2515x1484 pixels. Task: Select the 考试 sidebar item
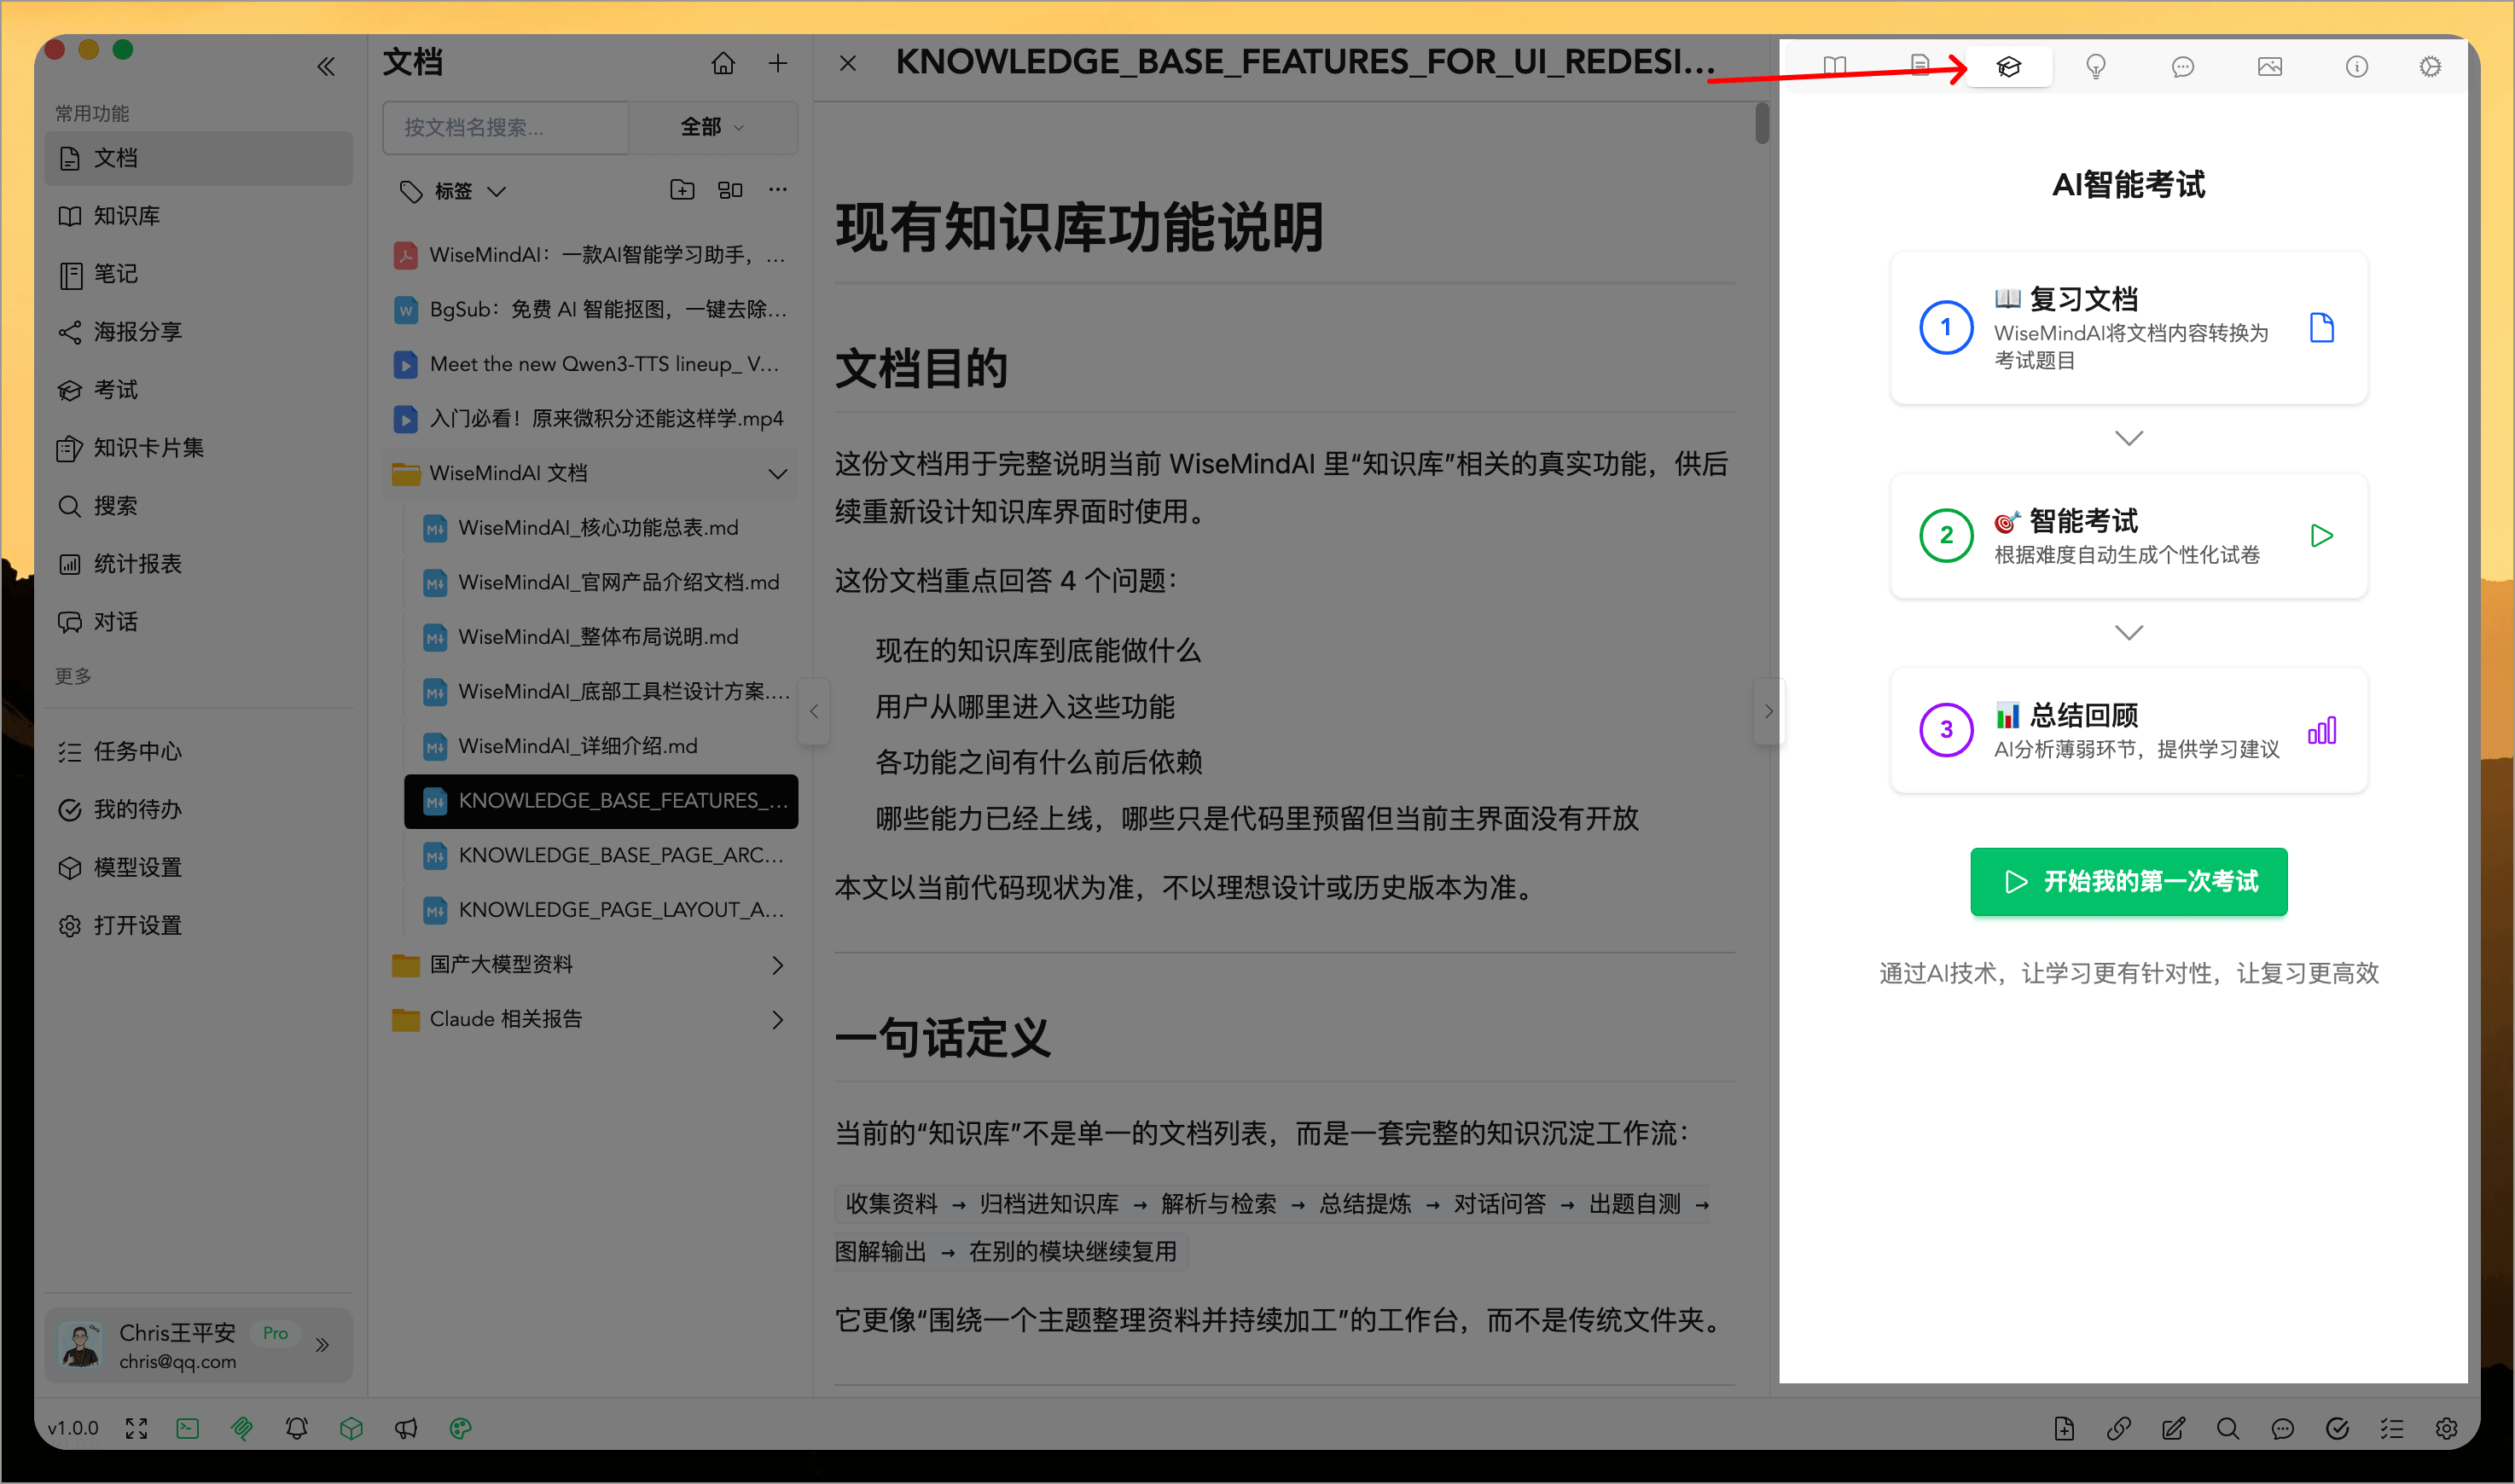113,389
